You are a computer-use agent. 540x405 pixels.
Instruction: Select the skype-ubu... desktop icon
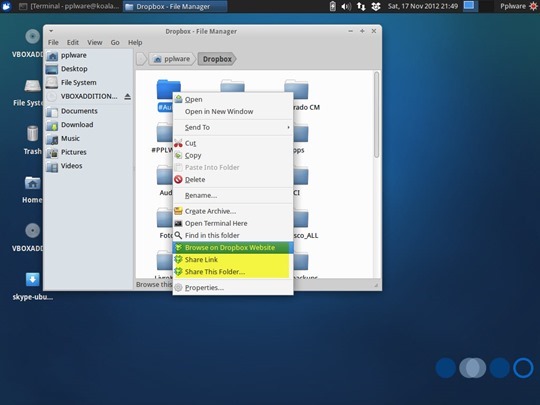coord(32,287)
